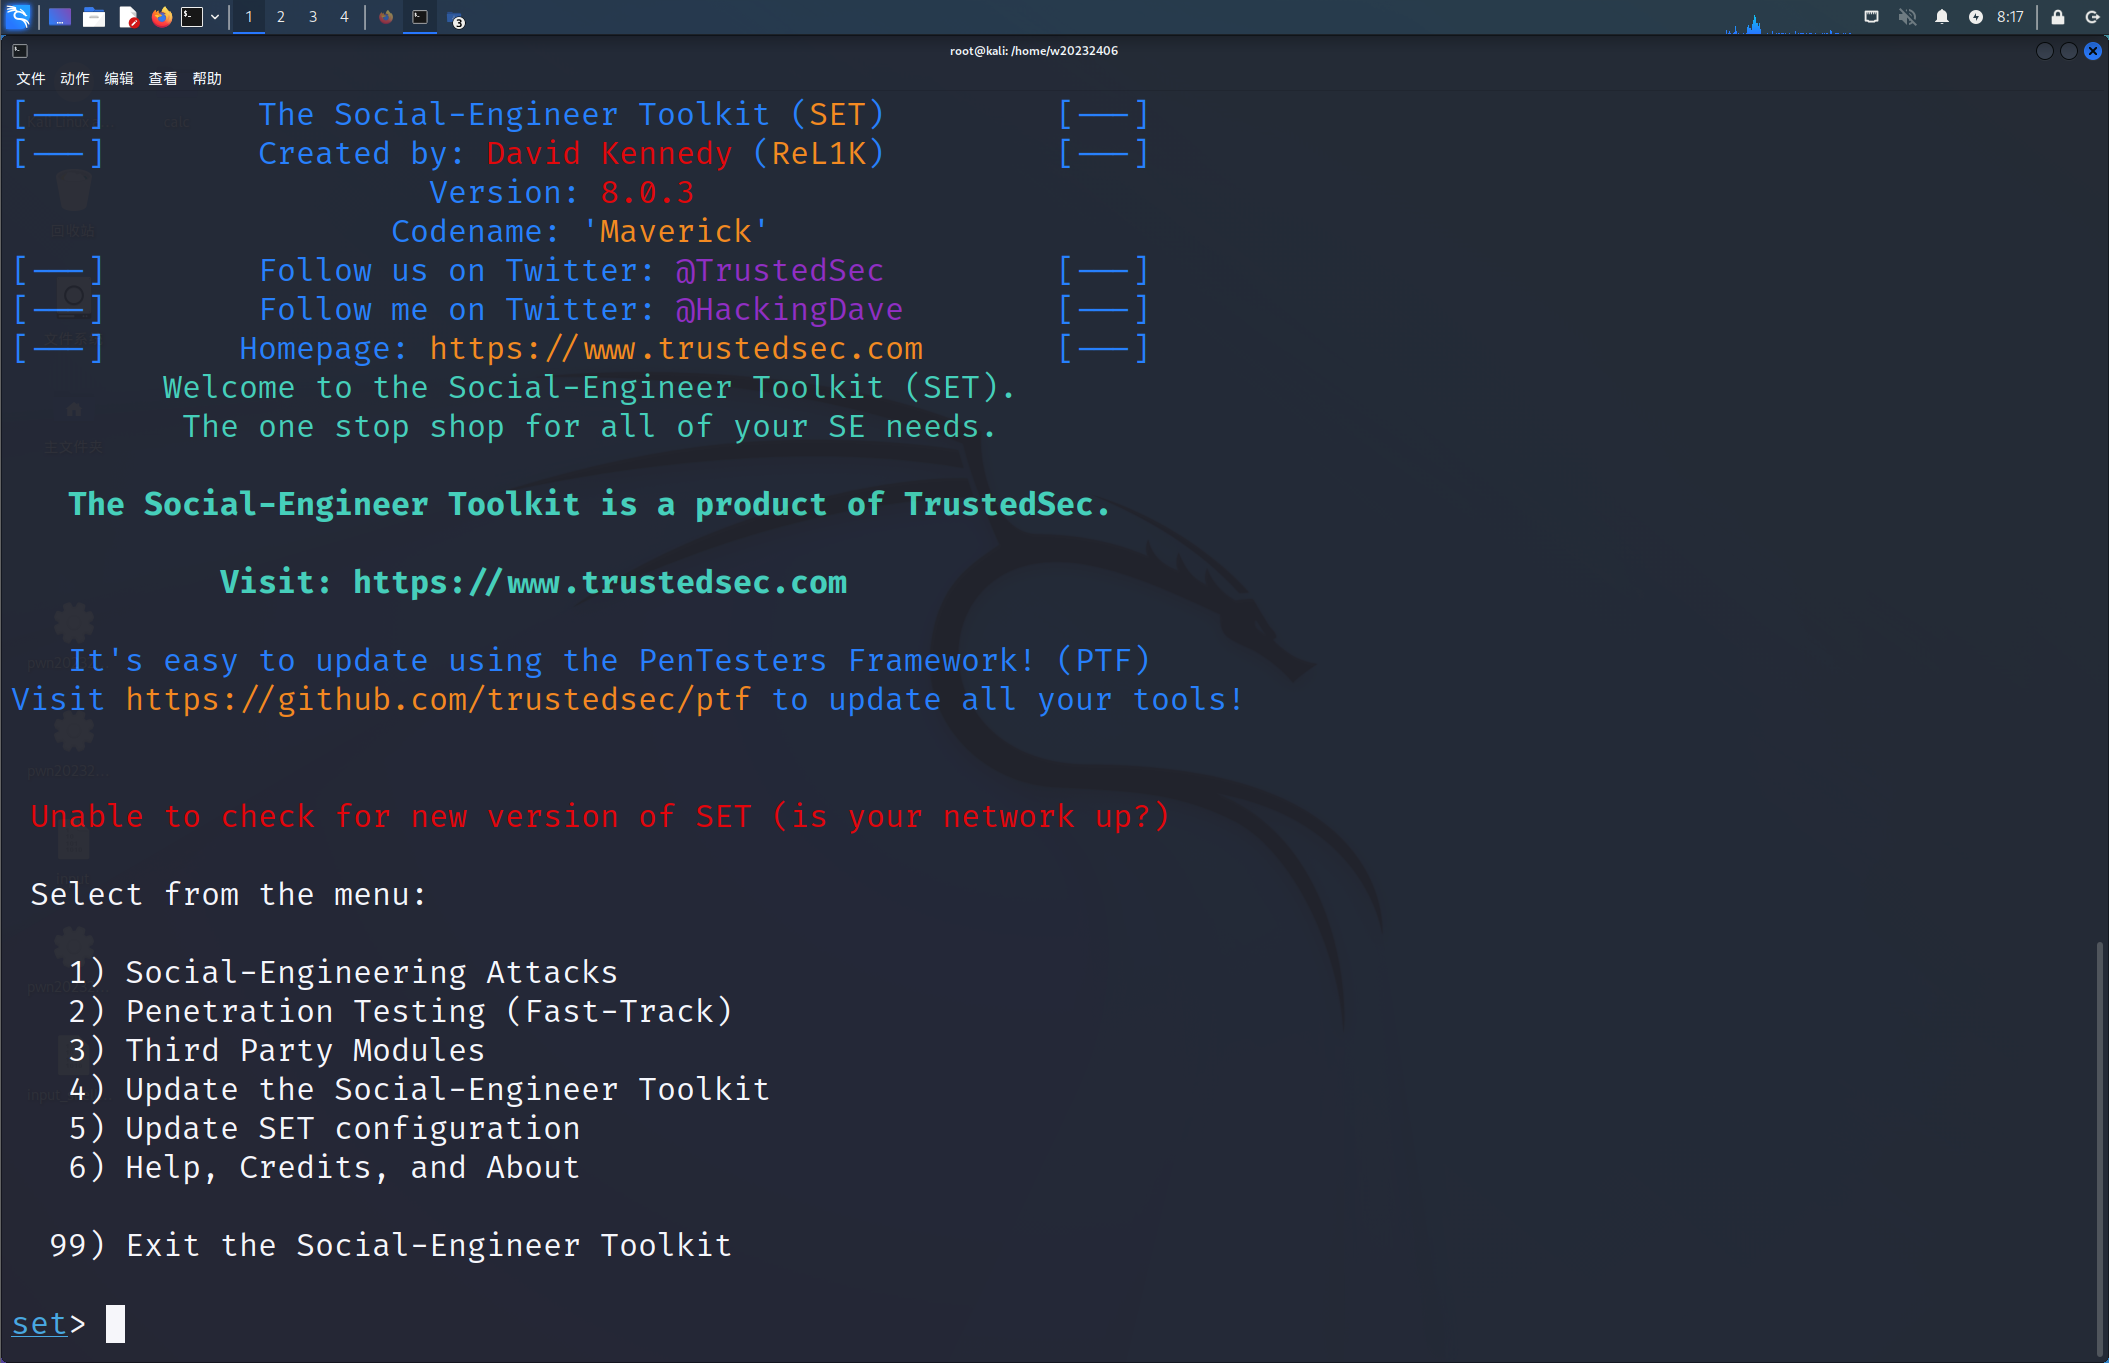The height and width of the screenshot is (1363, 2109).
Task: Launch the file manager from the panel
Action: (x=94, y=17)
